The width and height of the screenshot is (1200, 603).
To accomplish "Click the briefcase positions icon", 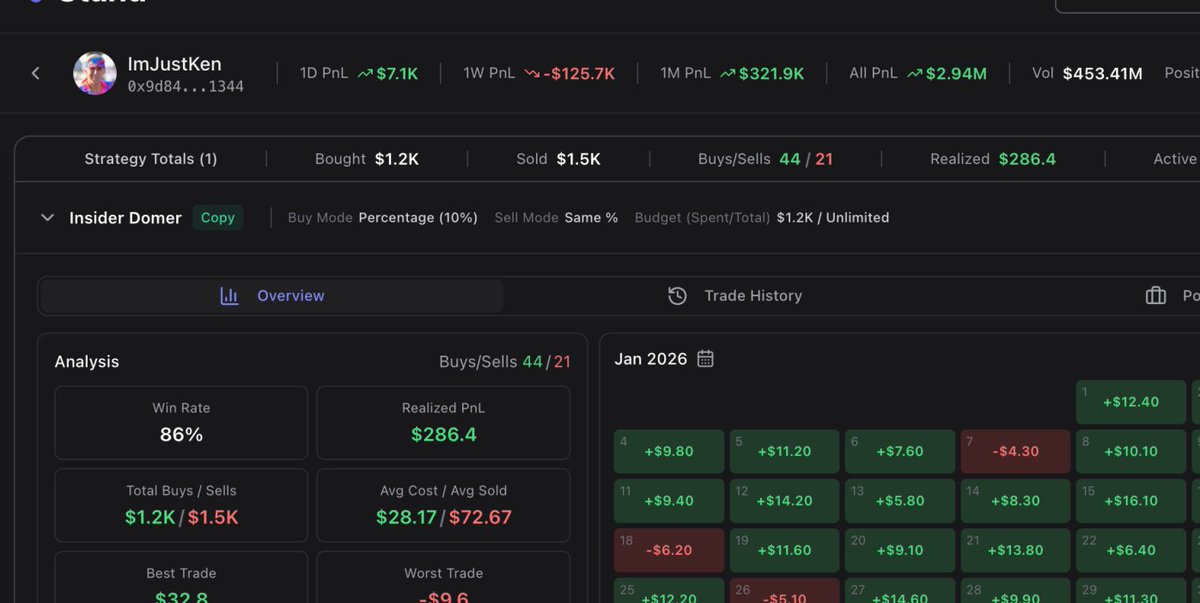I will [1156, 295].
